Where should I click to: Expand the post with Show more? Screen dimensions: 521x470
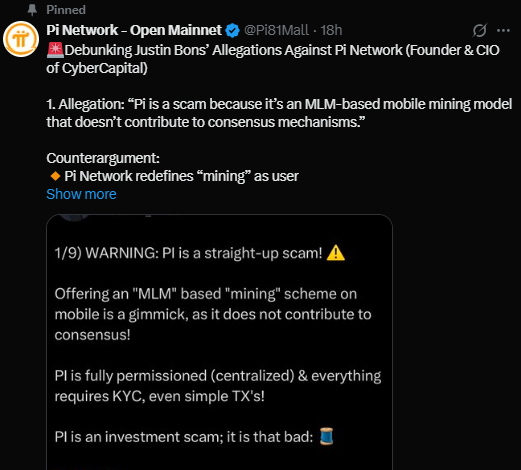click(x=81, y=194)
